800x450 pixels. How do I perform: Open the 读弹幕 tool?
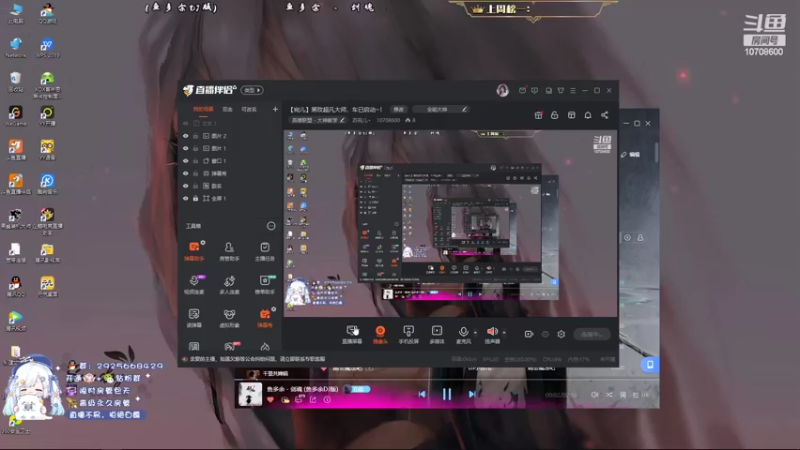pyautogui.click(x=194, y=317)
